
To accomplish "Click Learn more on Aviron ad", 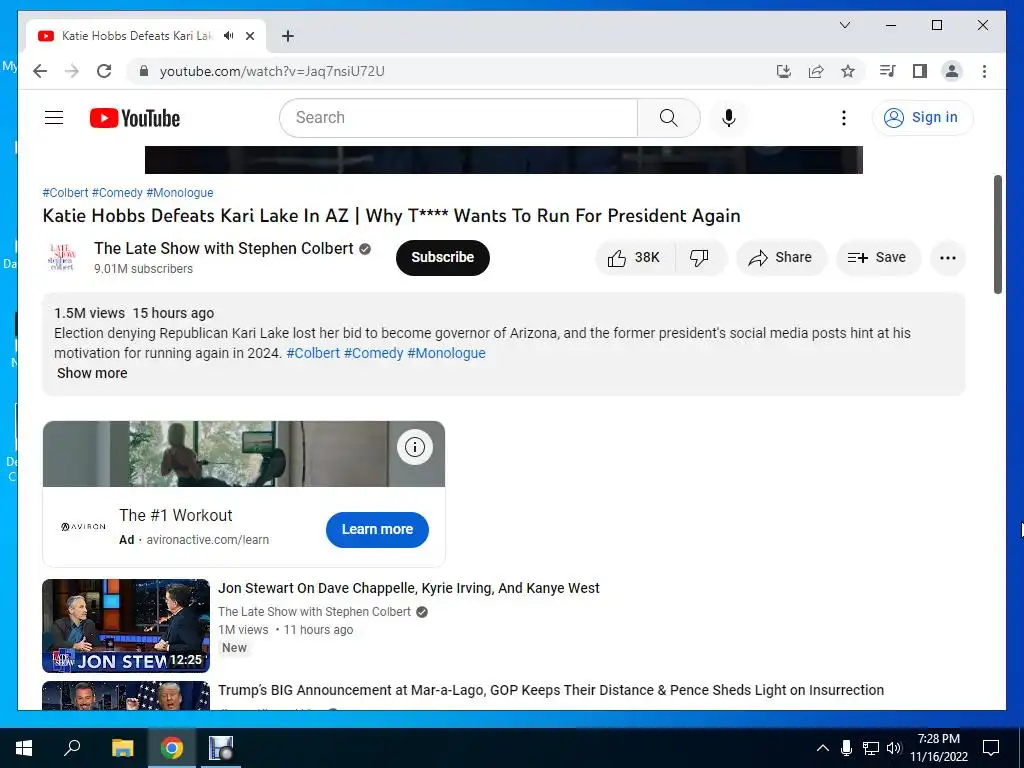I will [x=377, y=530].
